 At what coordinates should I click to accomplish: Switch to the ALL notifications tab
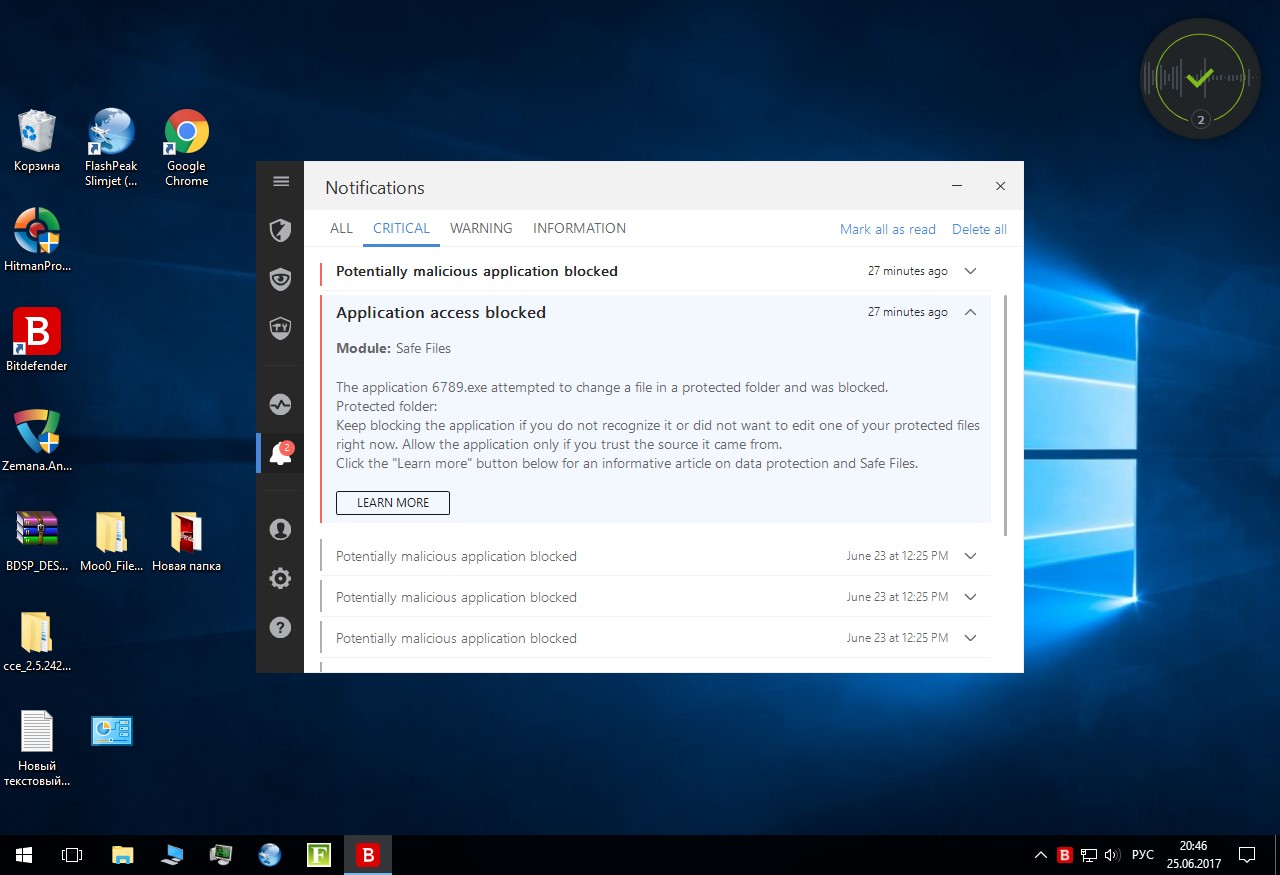point(341,228)
